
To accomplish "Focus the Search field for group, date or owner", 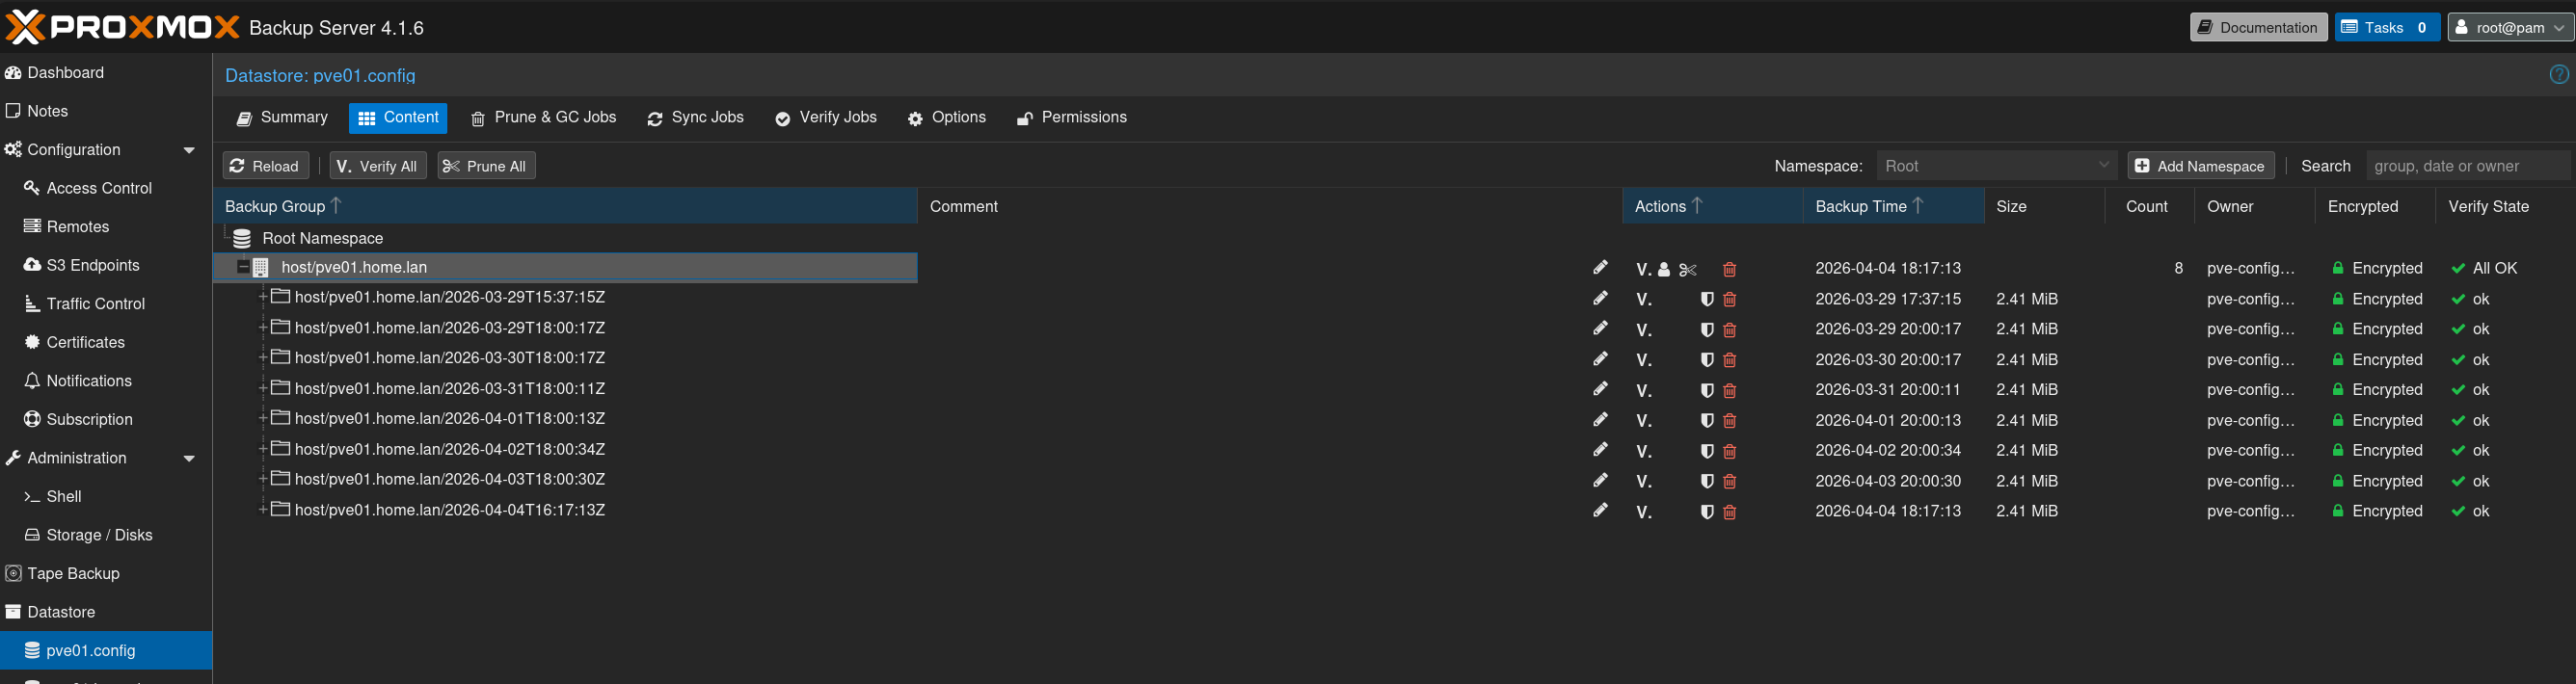I will (x=2468, y=166).
